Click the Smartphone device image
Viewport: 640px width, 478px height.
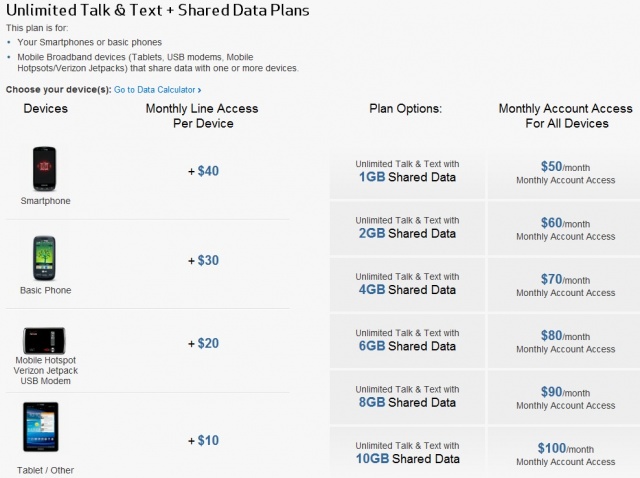point(46,169)
